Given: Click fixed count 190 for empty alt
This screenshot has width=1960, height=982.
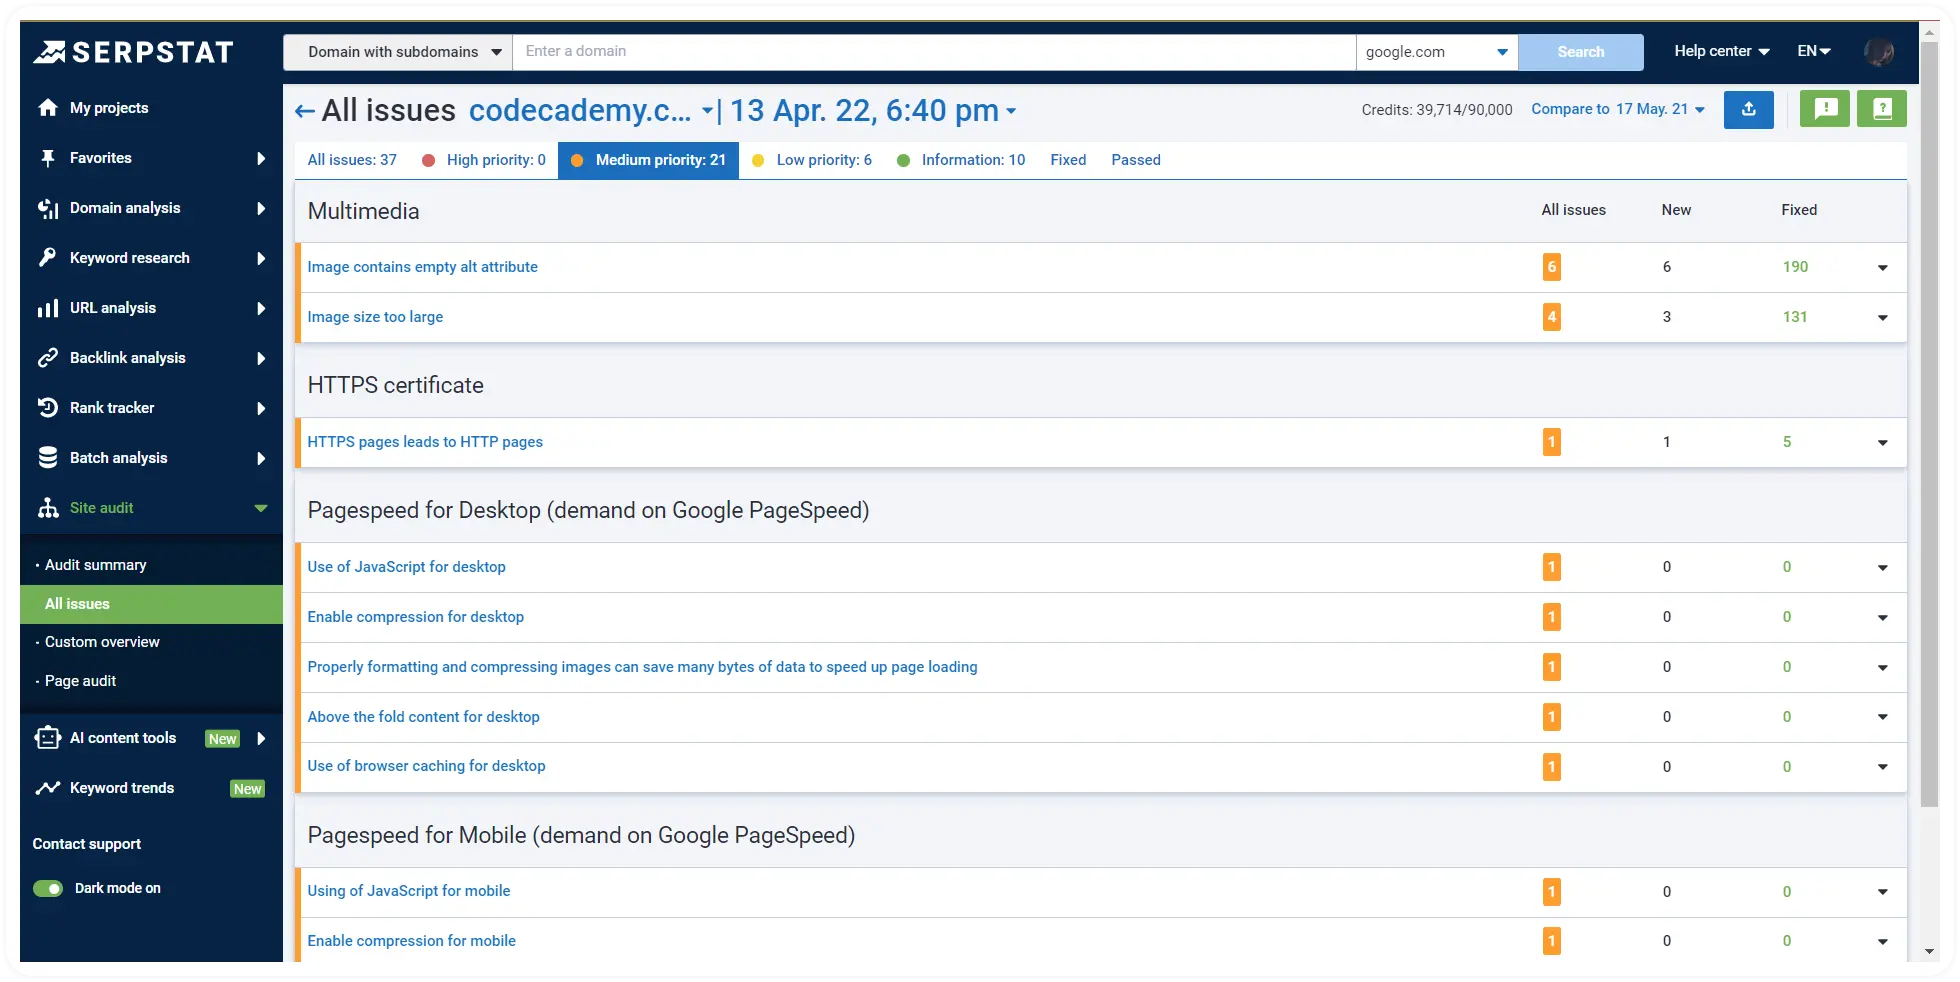Looking at the screenshot, I should click(1795, 267).
